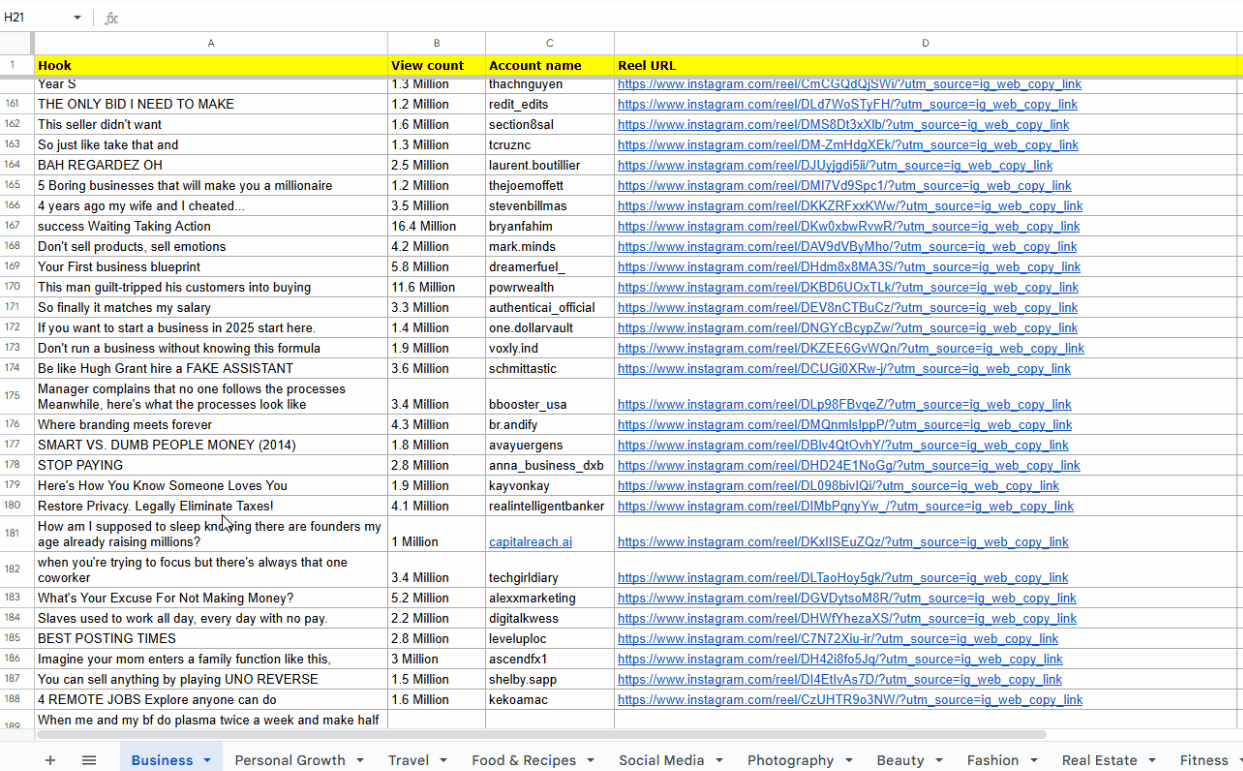Open the Business tab dropdown arrow

click(208, 760)
